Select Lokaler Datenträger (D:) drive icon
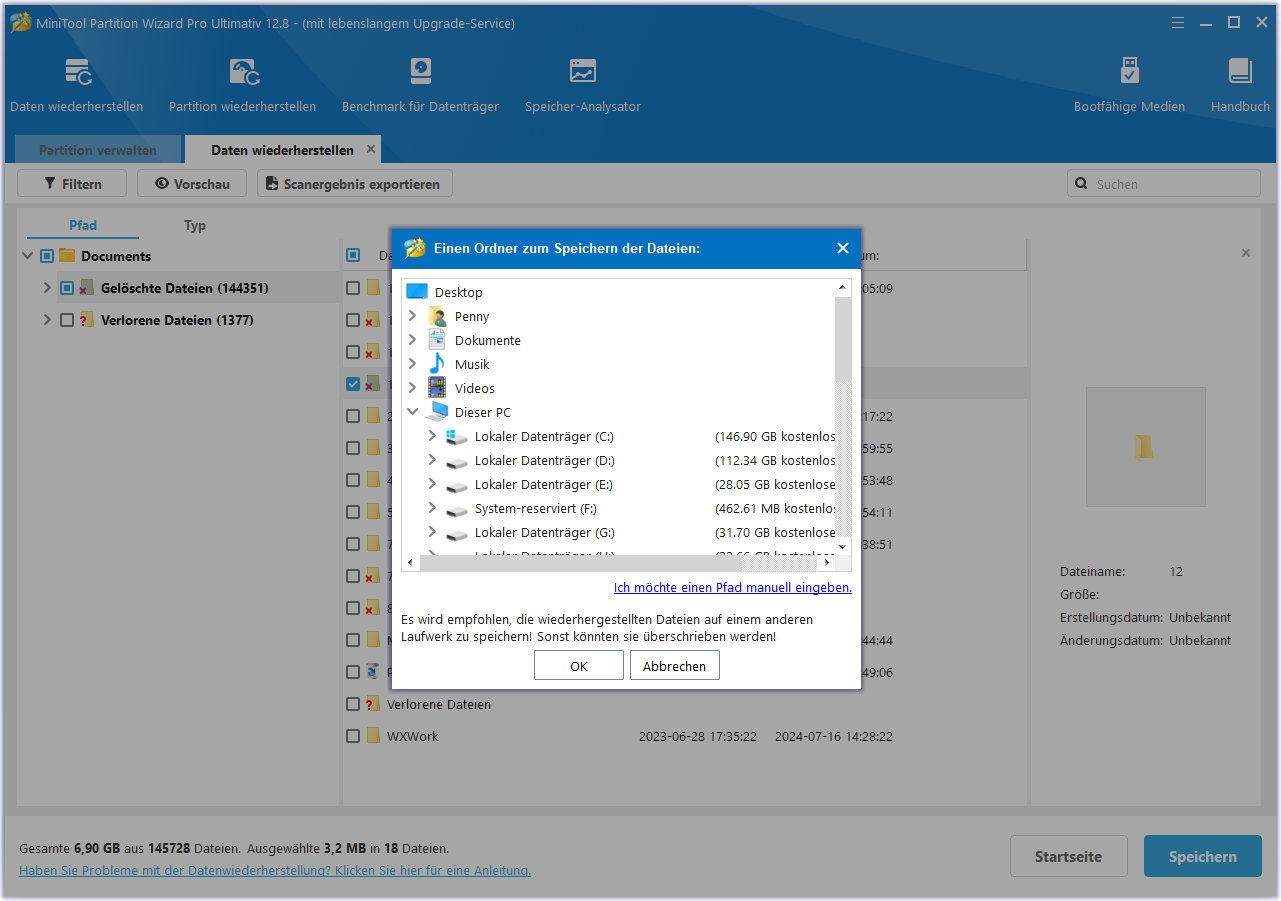 pos(457,461)
